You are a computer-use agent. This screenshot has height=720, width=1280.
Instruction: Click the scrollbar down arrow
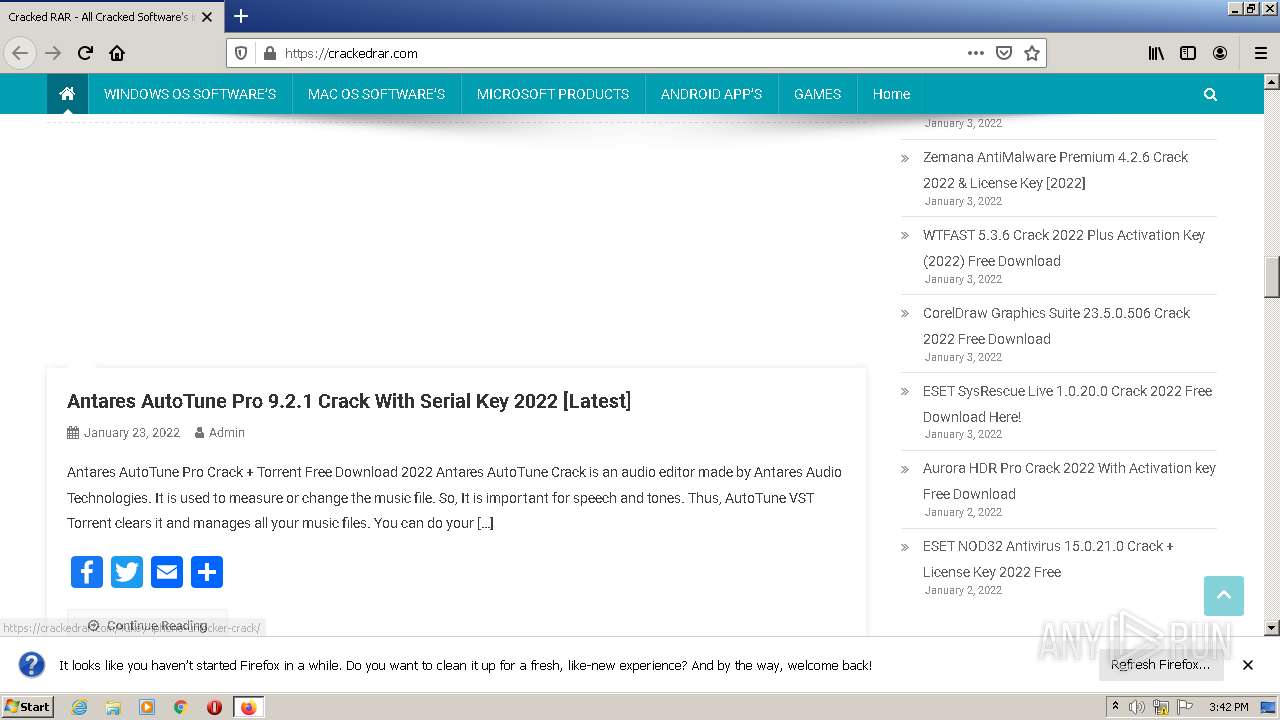click(x=1272, y=628)
